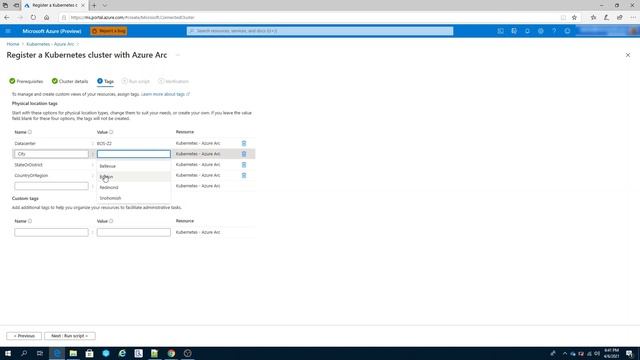The height and width of the screenshot is (360, 640).
Task: Open the browser tab list chevron
Action: pyautogui.click(x=104, y=5)
